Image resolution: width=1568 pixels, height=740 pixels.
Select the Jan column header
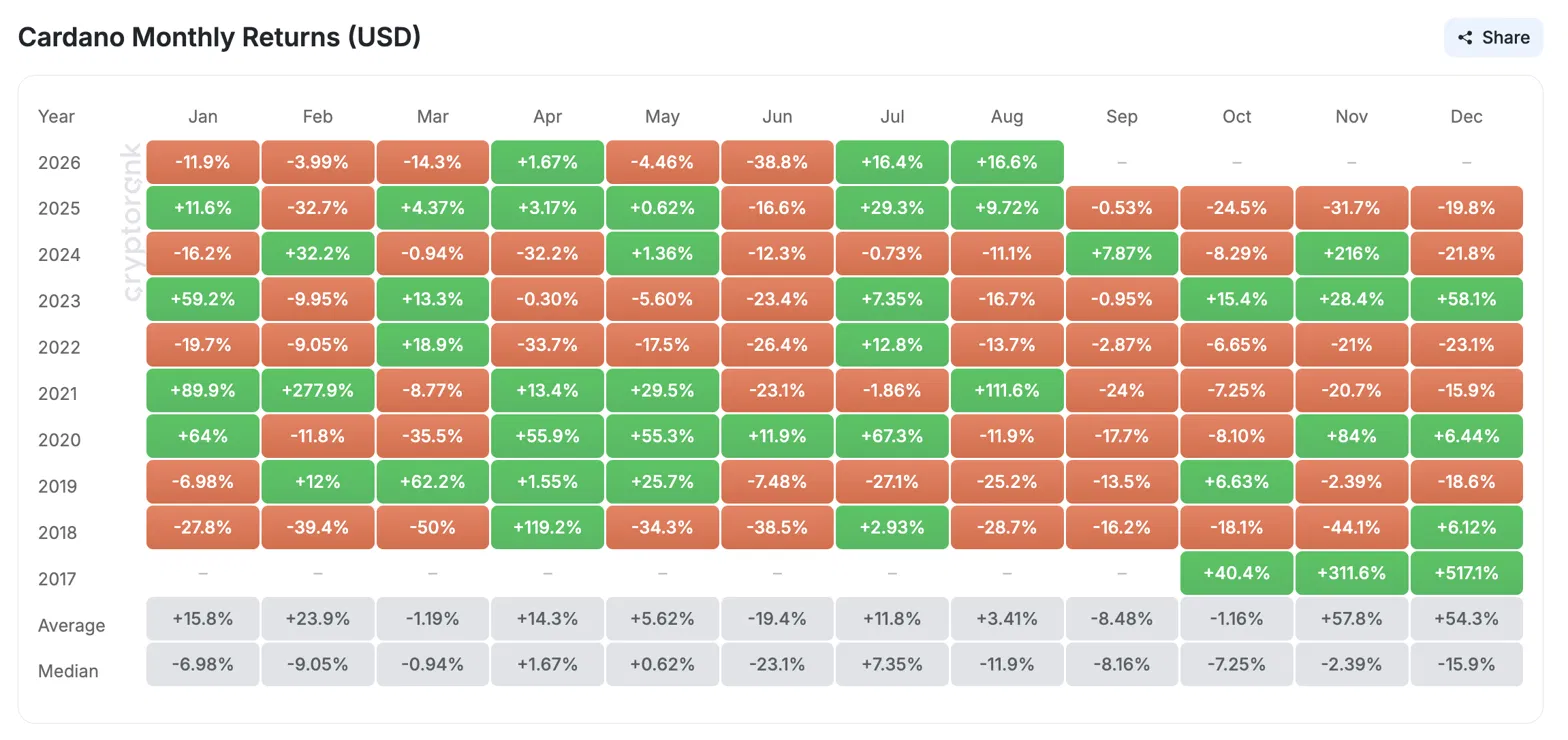click(203, 117)
